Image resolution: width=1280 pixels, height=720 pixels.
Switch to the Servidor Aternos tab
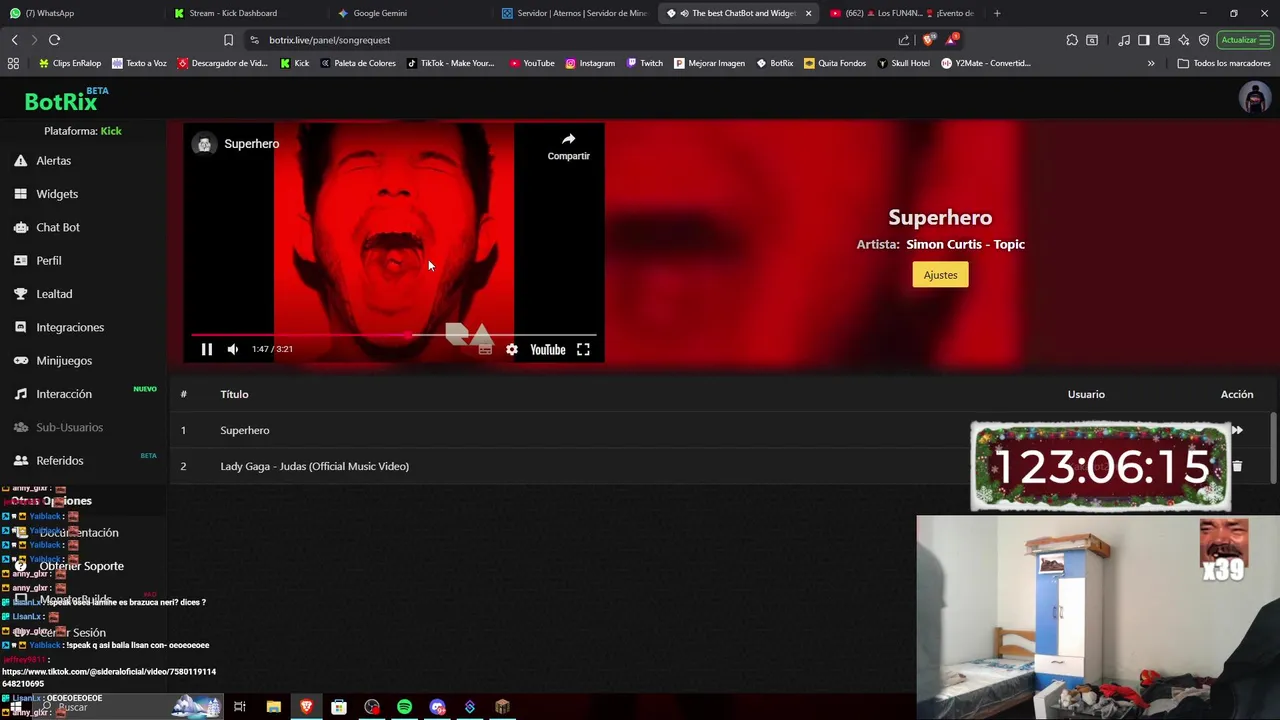(575, 13)
